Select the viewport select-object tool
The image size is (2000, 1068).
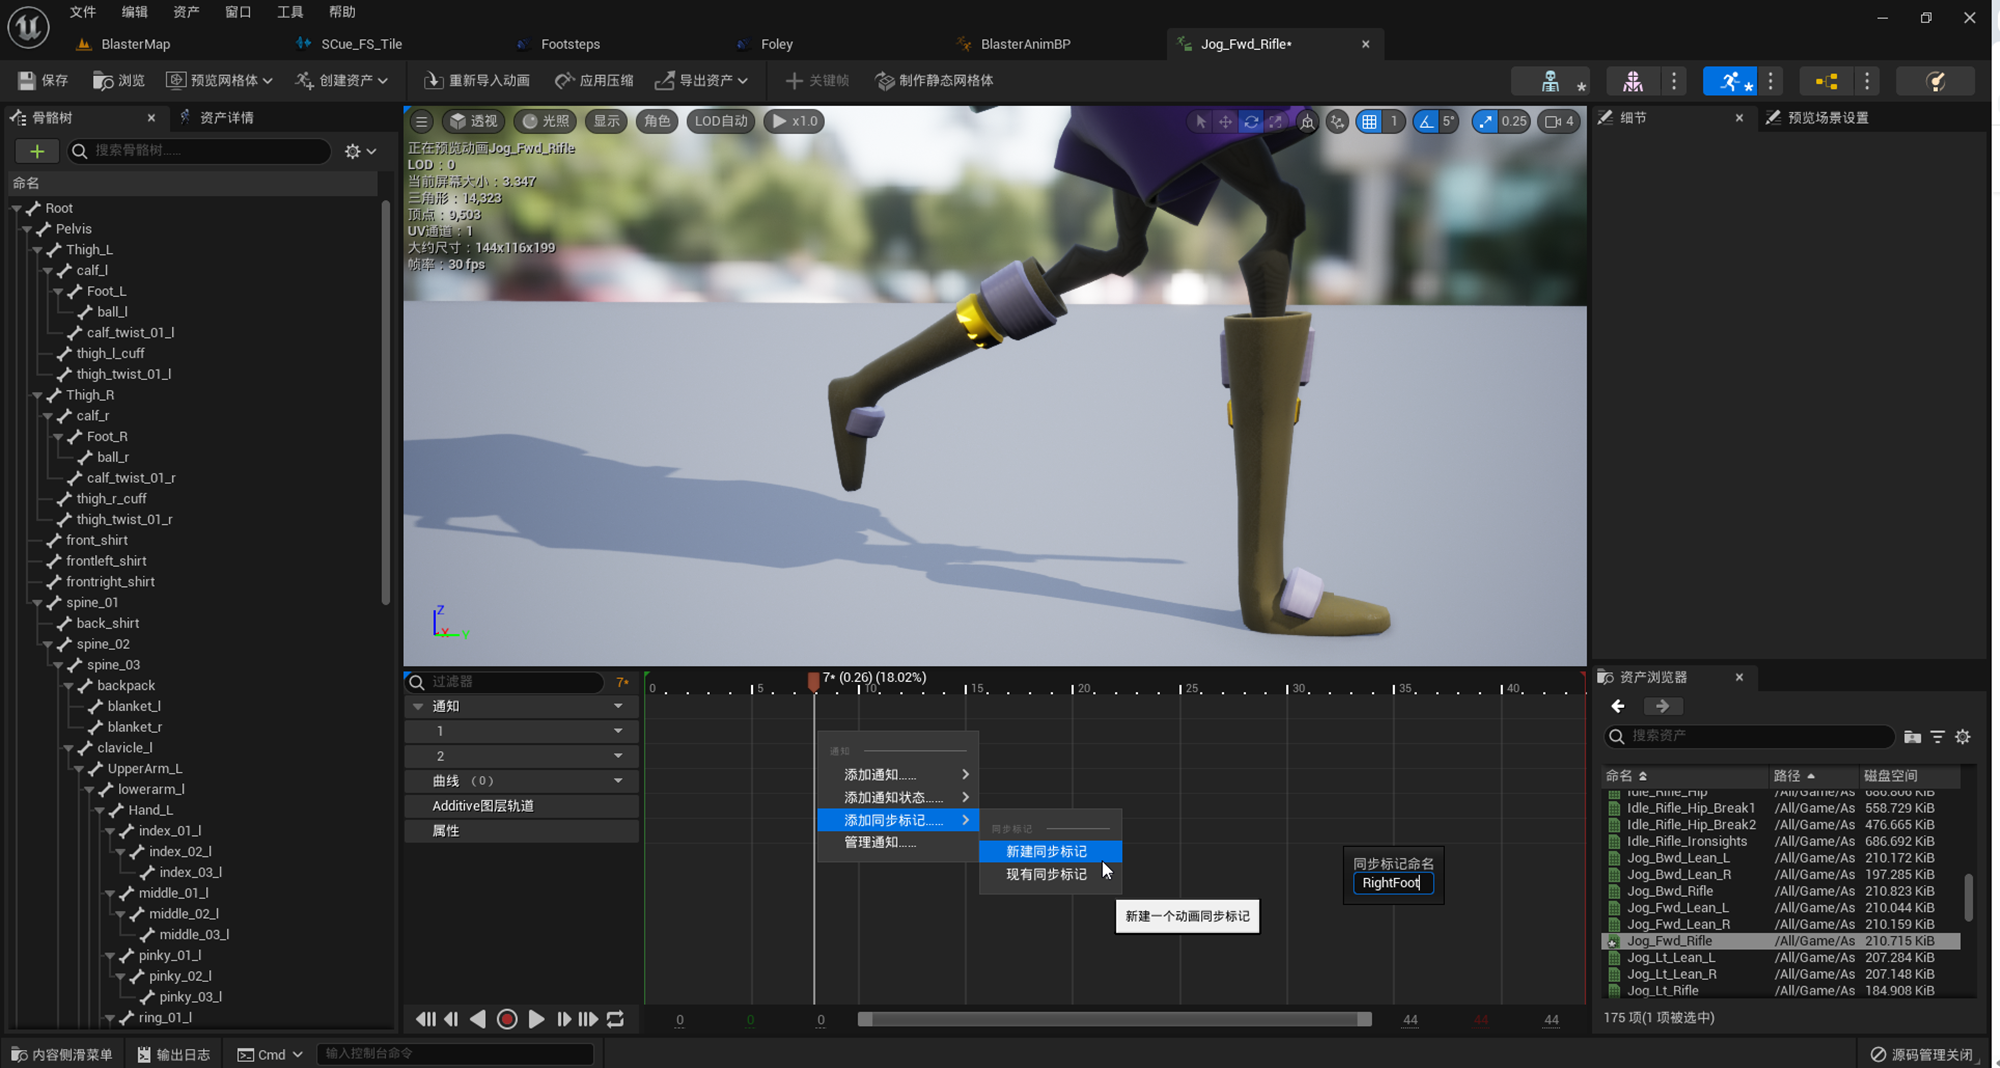click(1200, 121)
